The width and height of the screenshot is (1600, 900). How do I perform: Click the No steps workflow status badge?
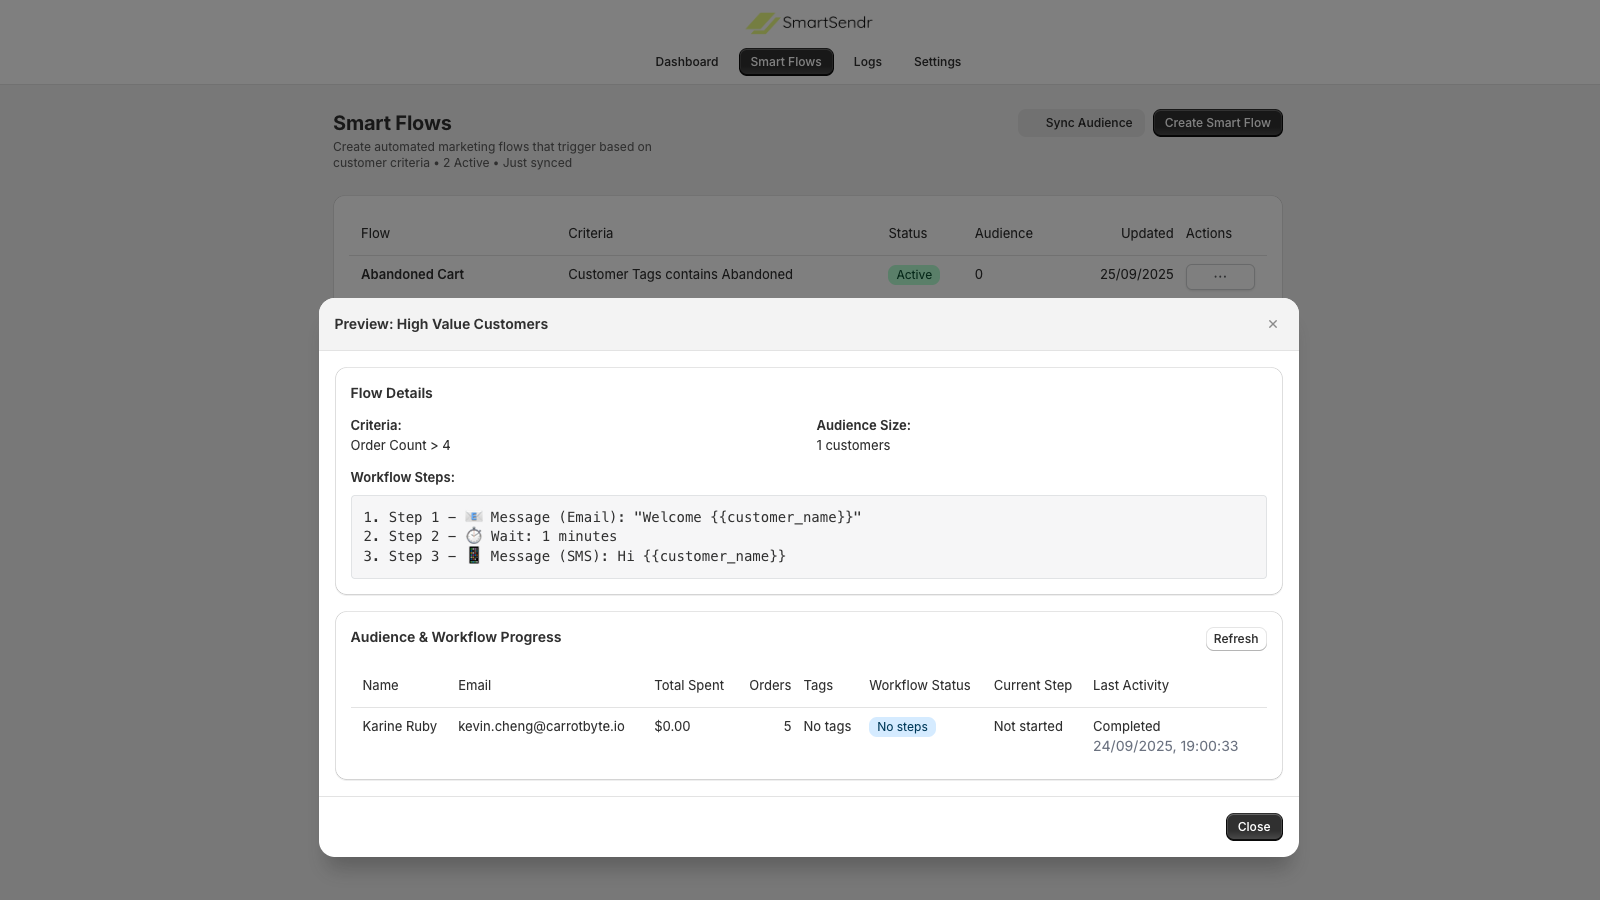(902, 727)
